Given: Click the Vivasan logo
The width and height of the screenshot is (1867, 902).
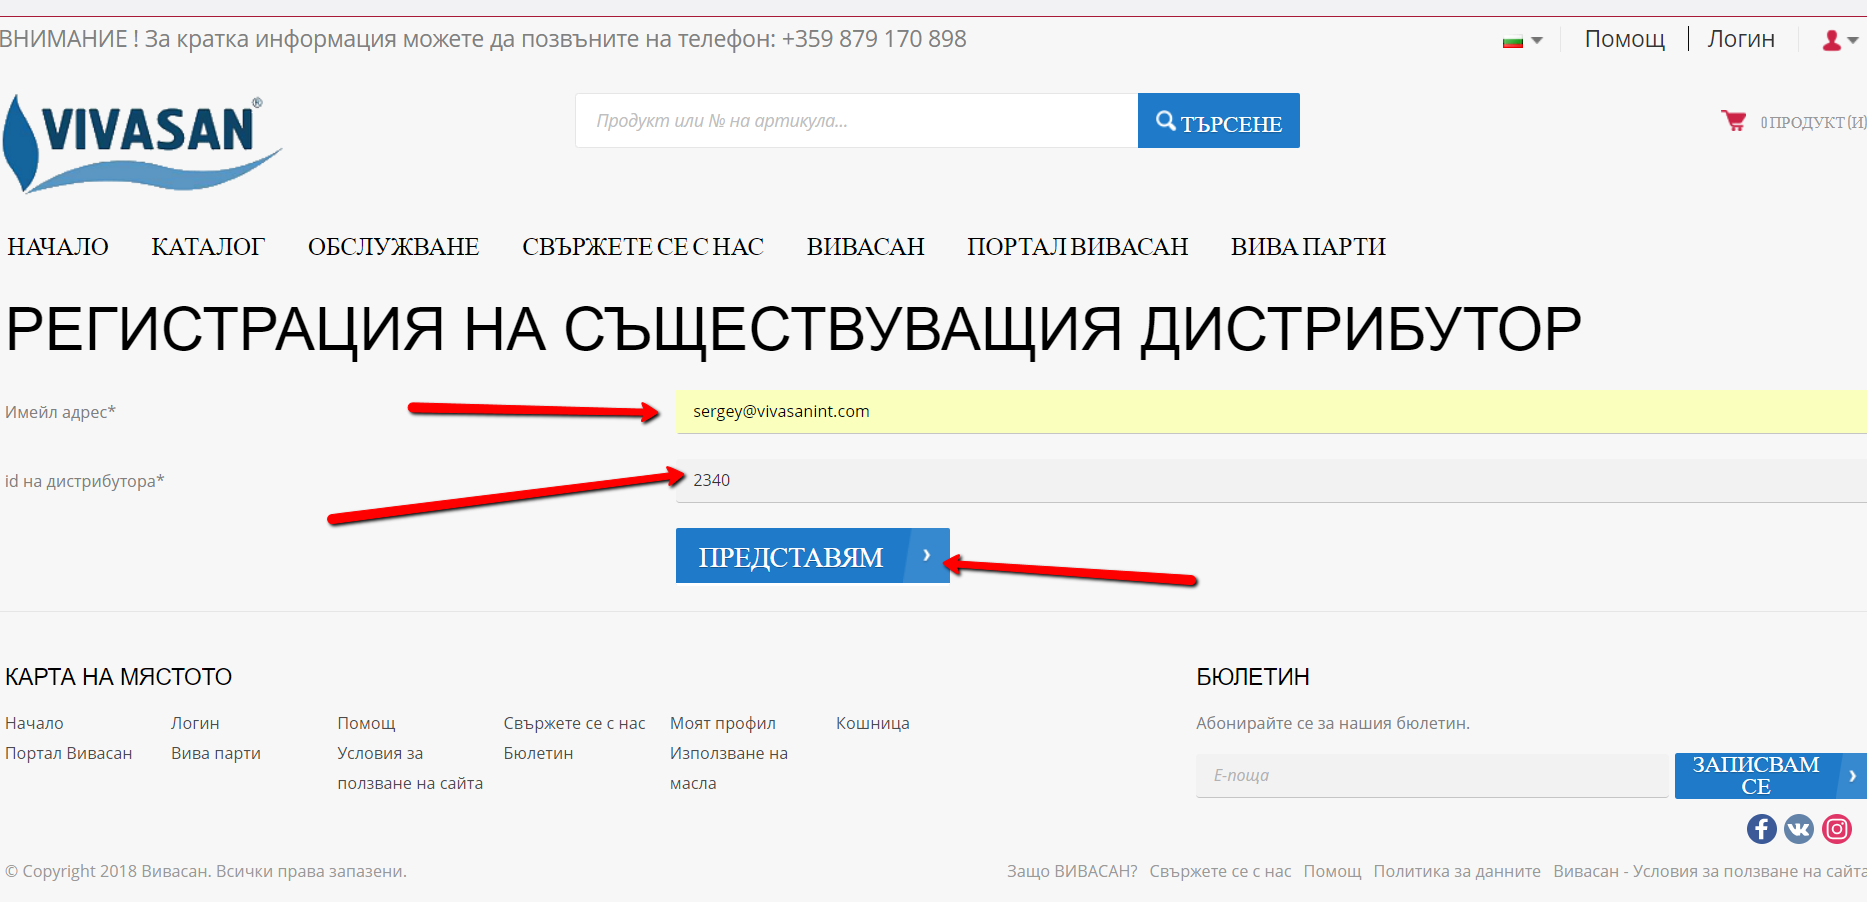Looking at the screenshot, I should click(x=142, y=143).
